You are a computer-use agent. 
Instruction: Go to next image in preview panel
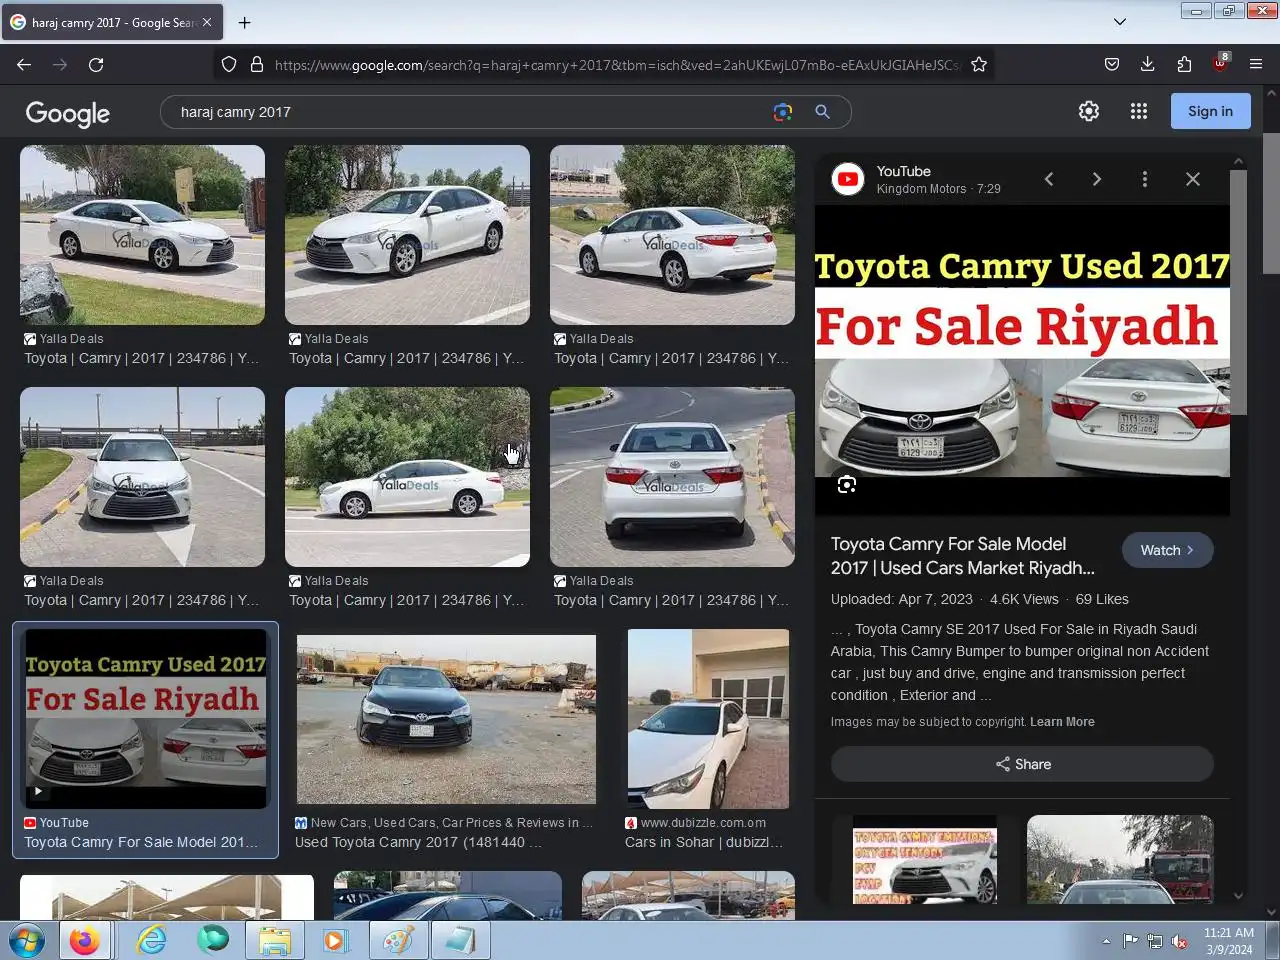(x=1097, y=179)
